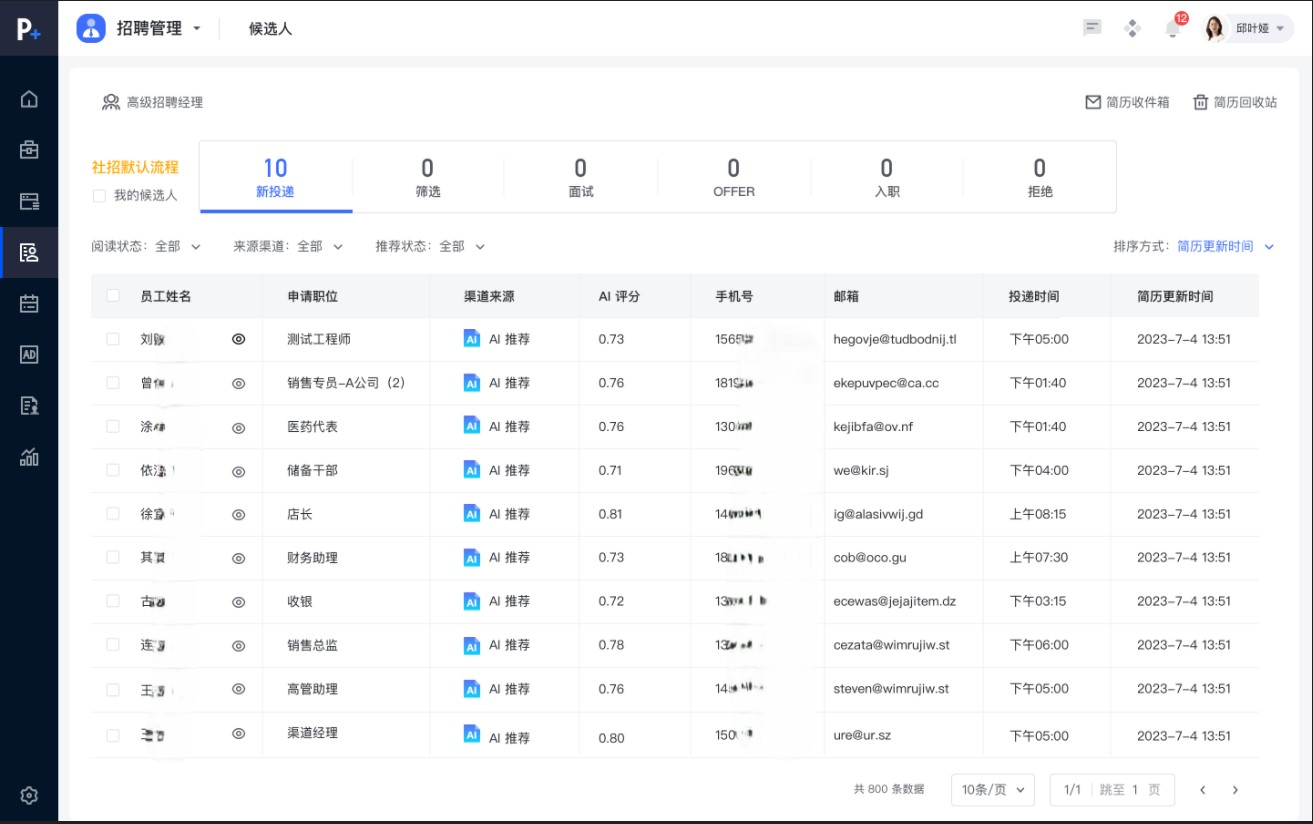This screenshot has width=1313, height=824.
Task: Switch to the OFFER stage tab
Action: click(733, 176)
